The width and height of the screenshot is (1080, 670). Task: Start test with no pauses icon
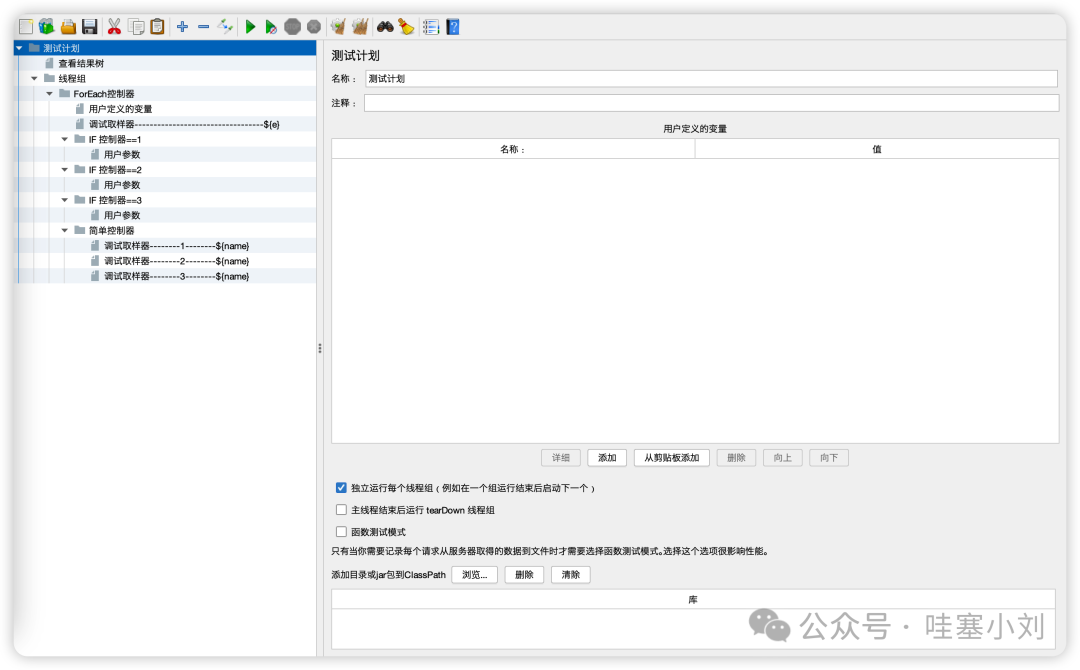[271, 27]
